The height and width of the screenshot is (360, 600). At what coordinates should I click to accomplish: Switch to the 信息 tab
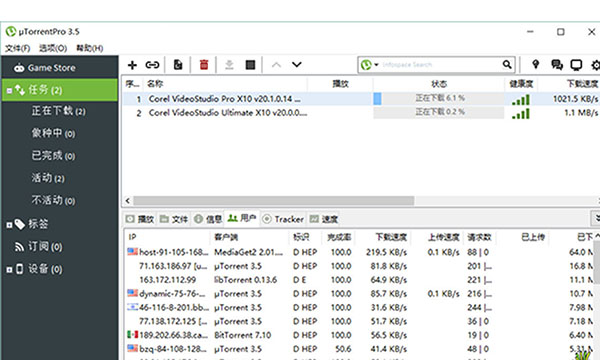[208, 219]
